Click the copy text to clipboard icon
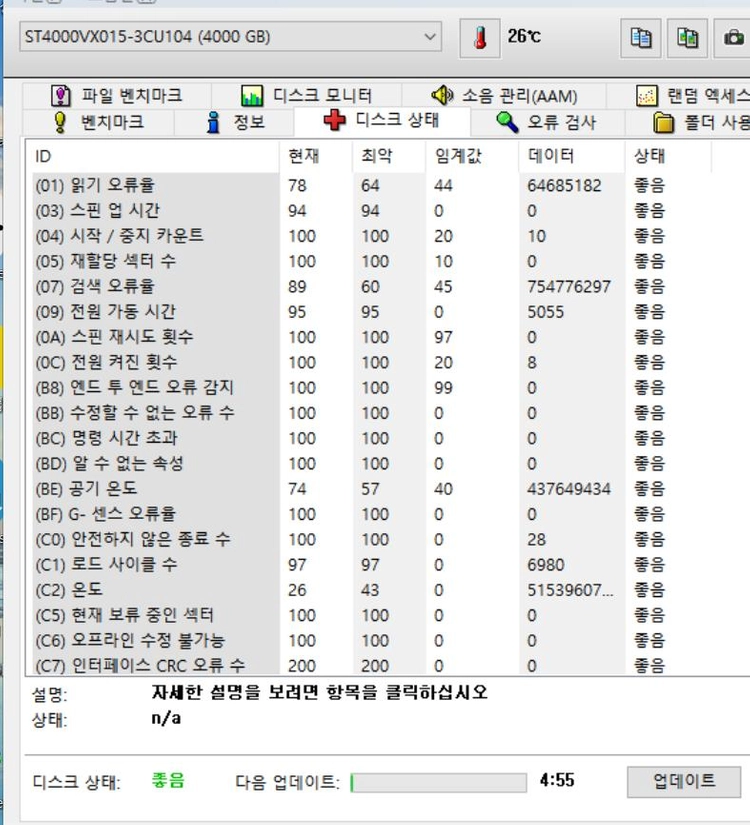Viewport: 750px width, 825px height. tap(641, 38)
